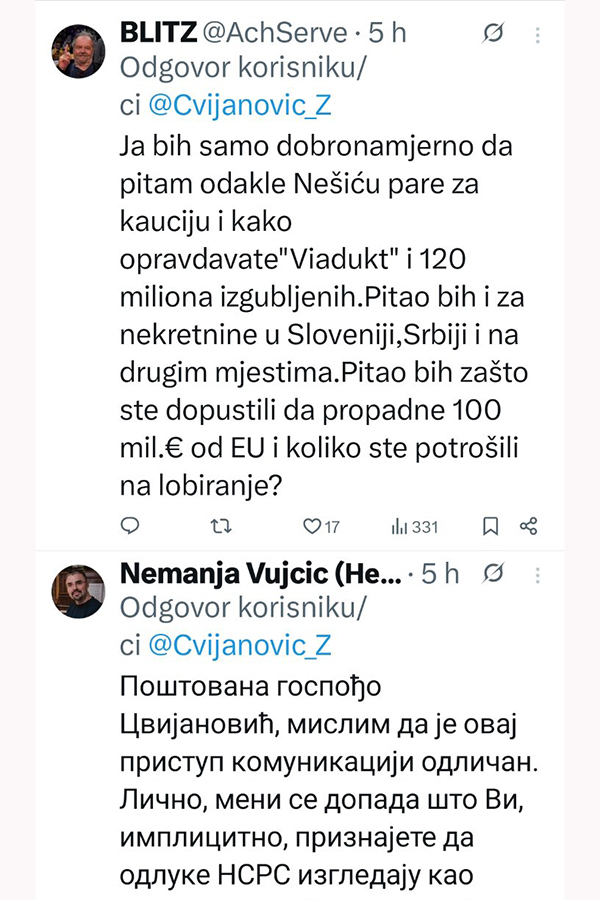Click the 5 h timestamp on Nemanja's tweet
This screenshot has height=900, width=600.
pyautogui.click(x=440, y=573)
